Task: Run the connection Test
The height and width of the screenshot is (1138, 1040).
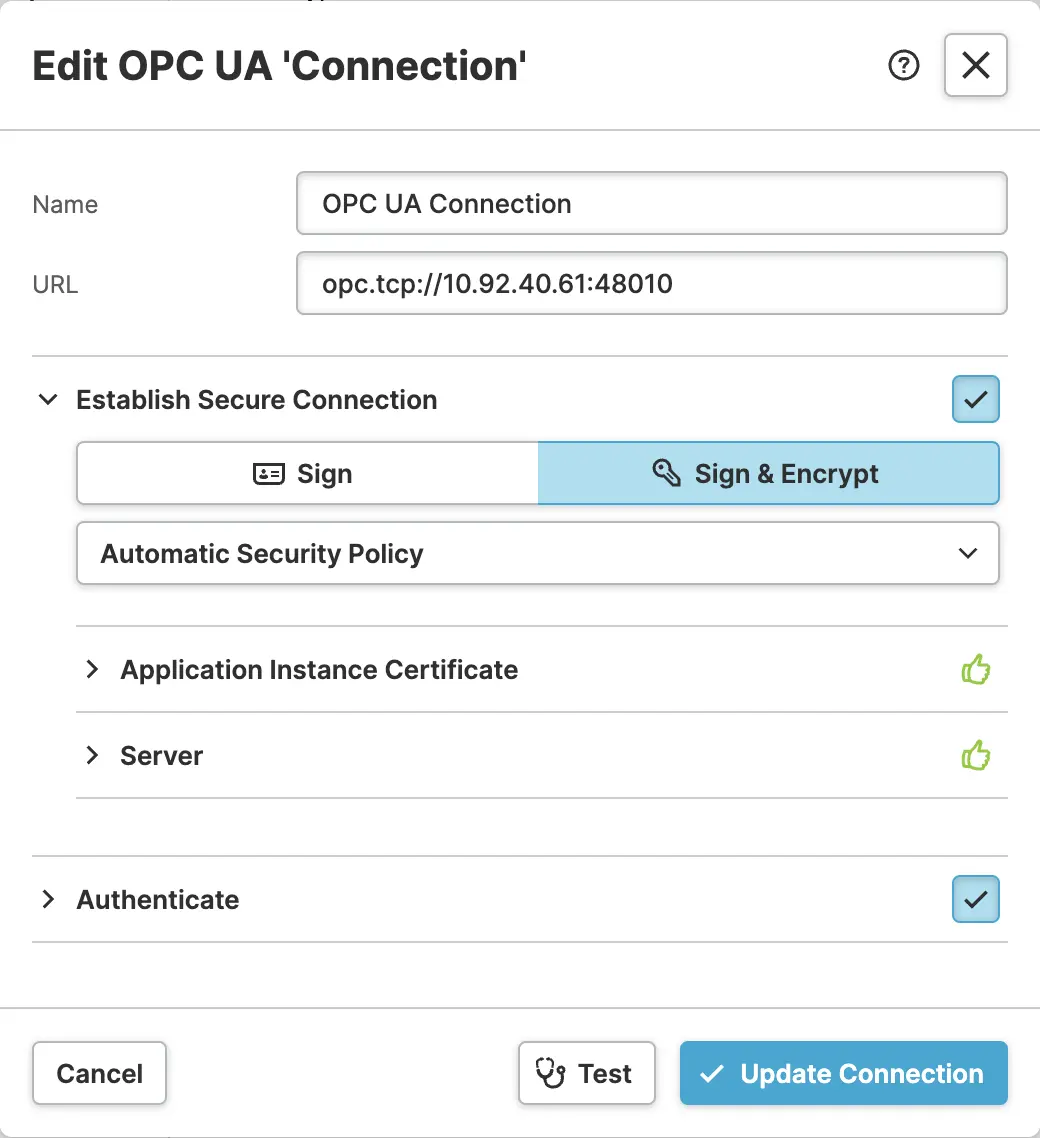Action: pos(586,1074)
